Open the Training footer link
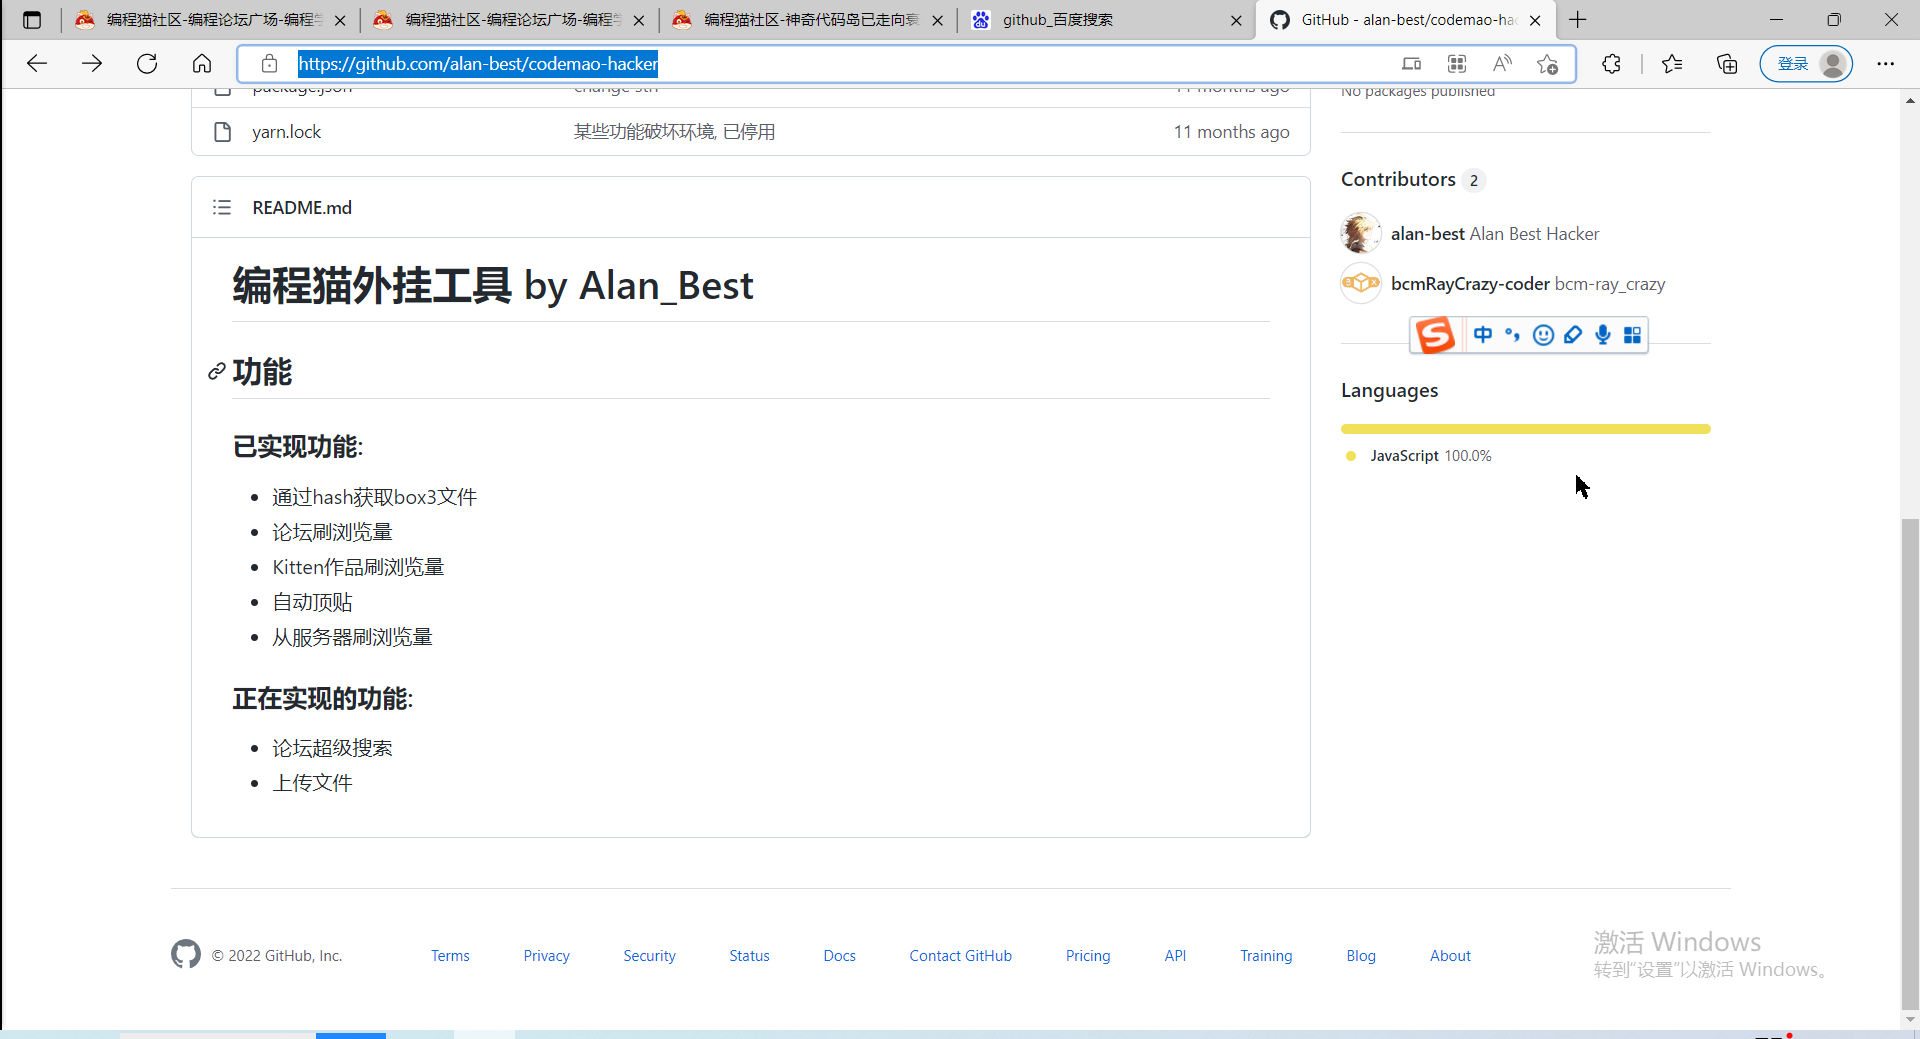The image size is (1920, 1039). click(1266, 956)
